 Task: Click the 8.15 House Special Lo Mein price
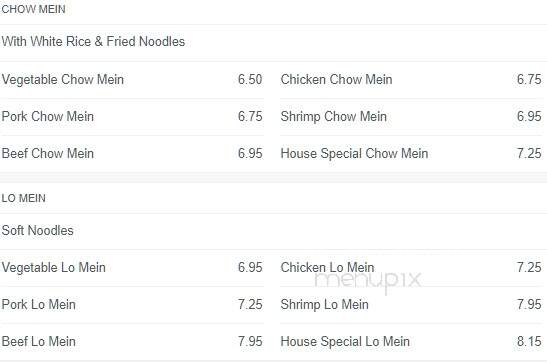click(x=529, y=341)
